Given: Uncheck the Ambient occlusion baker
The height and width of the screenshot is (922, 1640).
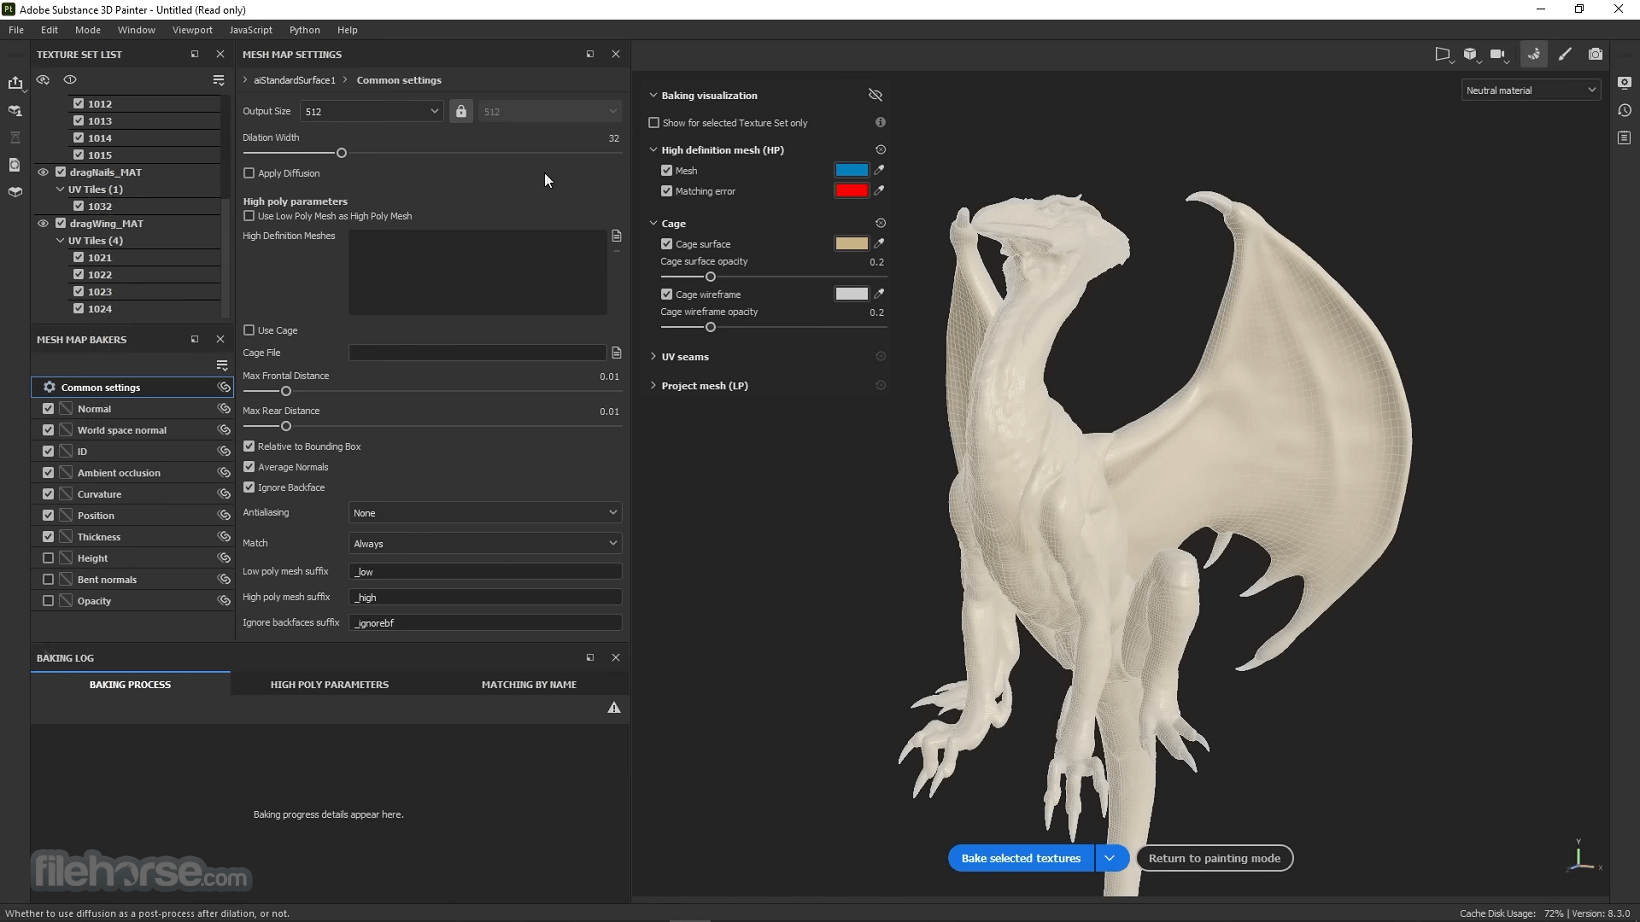Looking at the screenshot, I should tap(48, 473).
